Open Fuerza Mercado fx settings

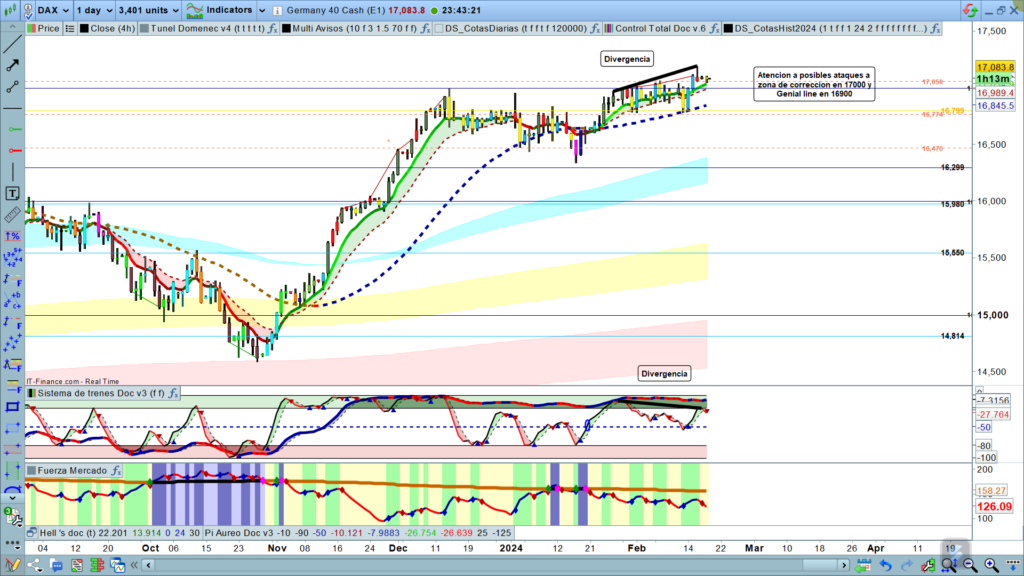tap(116, 470)
